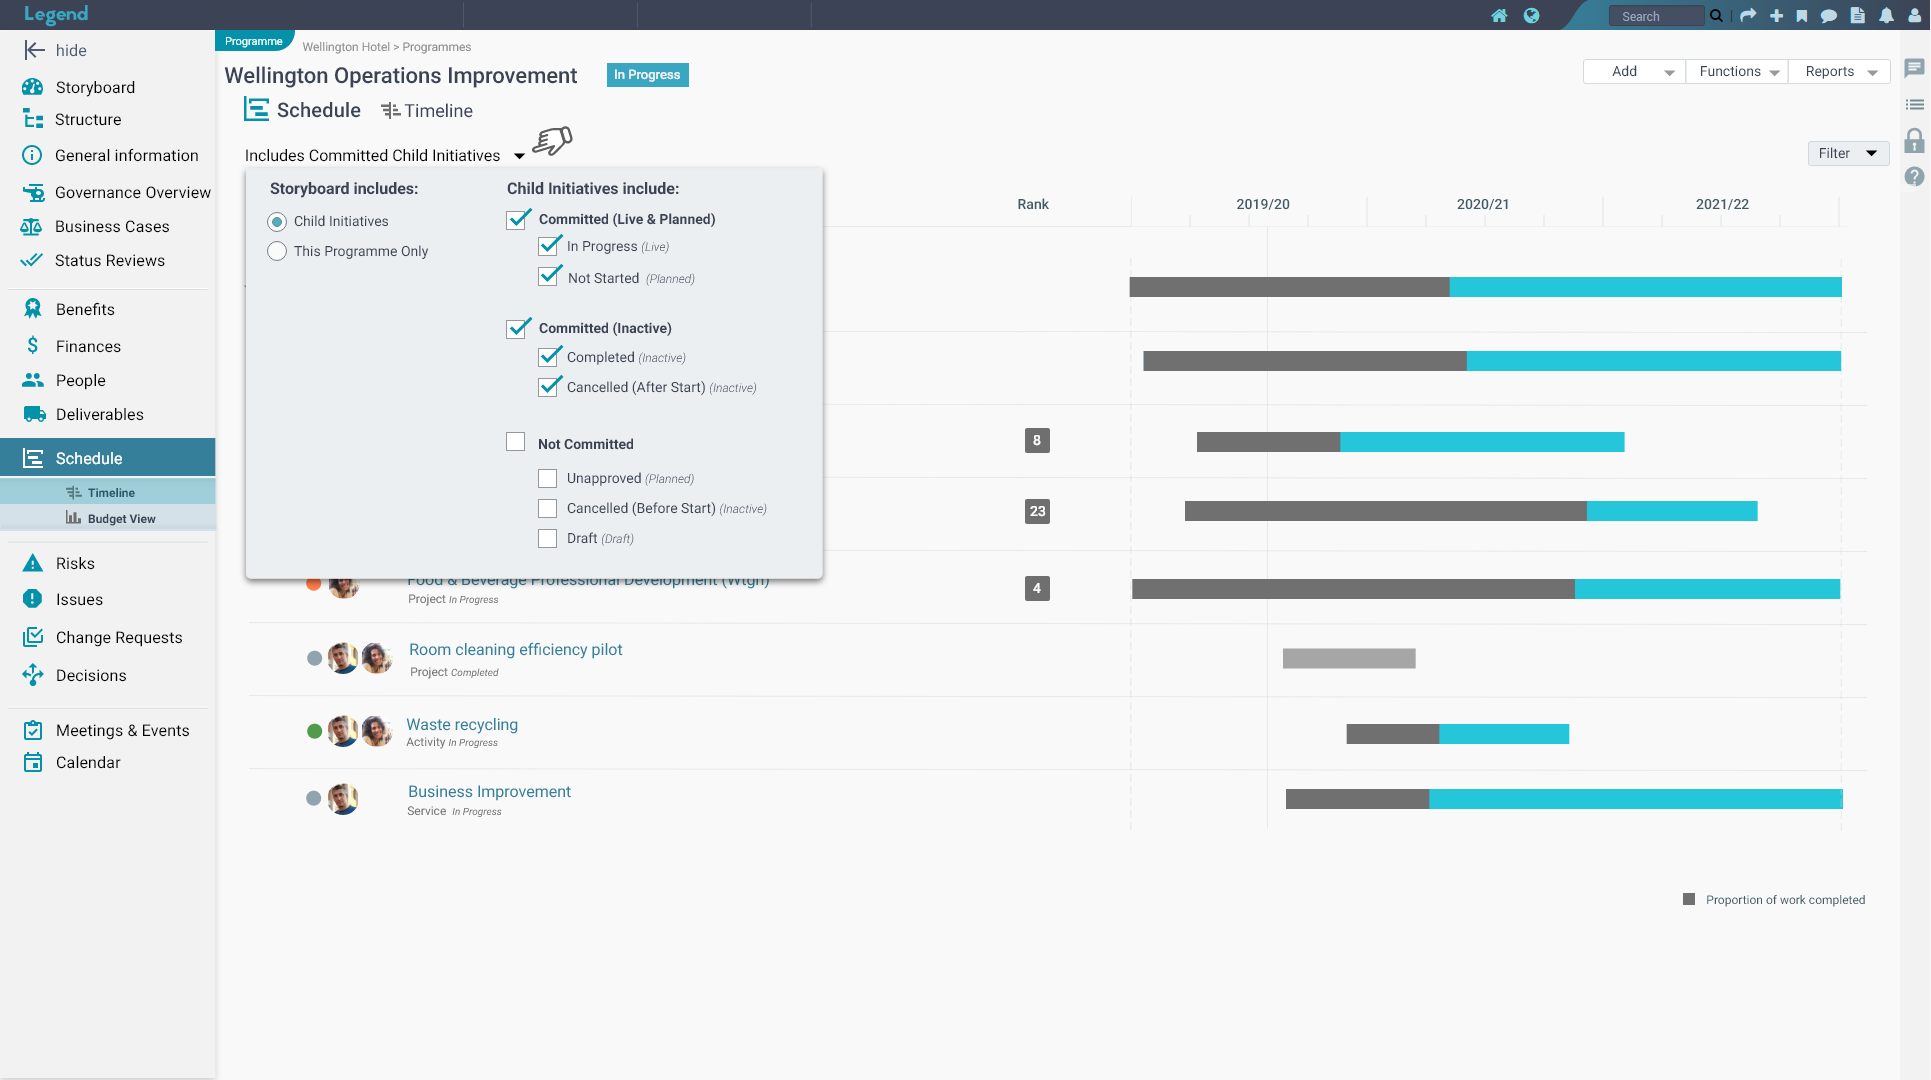Click the bookmark icon in top bar
Screen dimensions: 1931x1080
[x=1802, y=16]
